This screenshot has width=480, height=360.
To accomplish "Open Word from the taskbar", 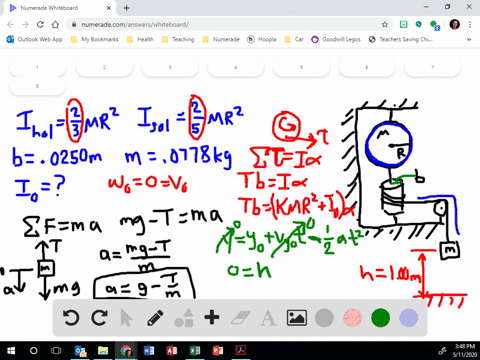I will point(149,351).
